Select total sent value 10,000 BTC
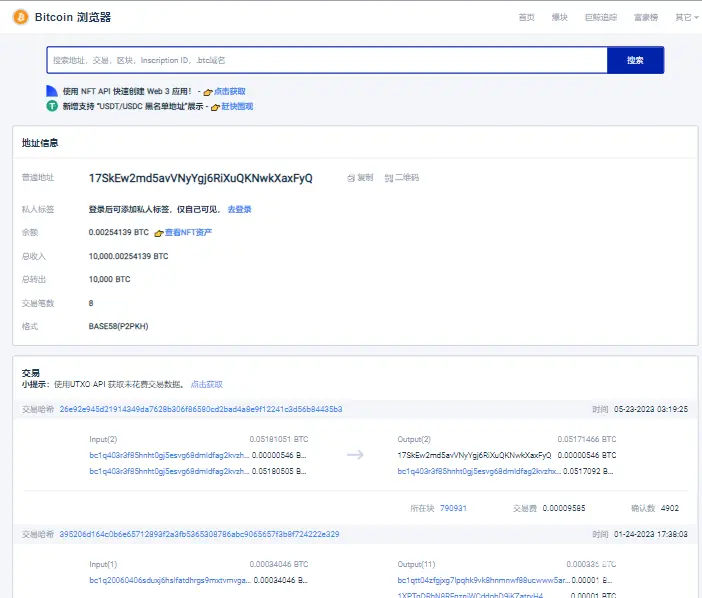 (x=110, y=279)
